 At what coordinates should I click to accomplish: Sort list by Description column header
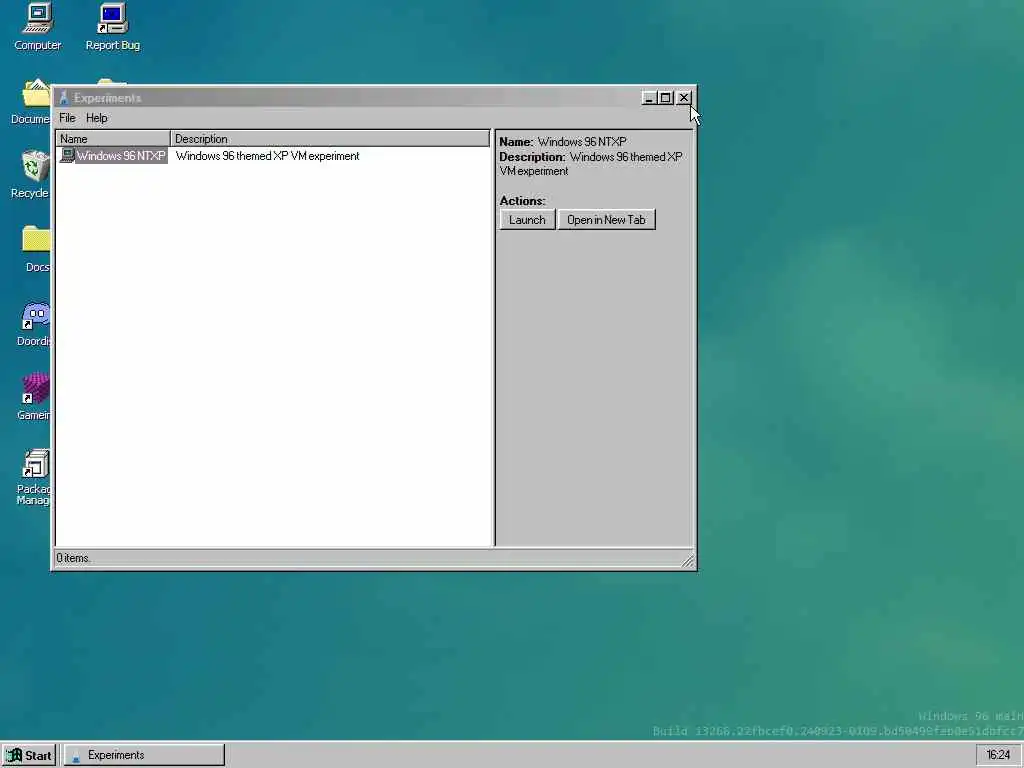click(330, 138)
